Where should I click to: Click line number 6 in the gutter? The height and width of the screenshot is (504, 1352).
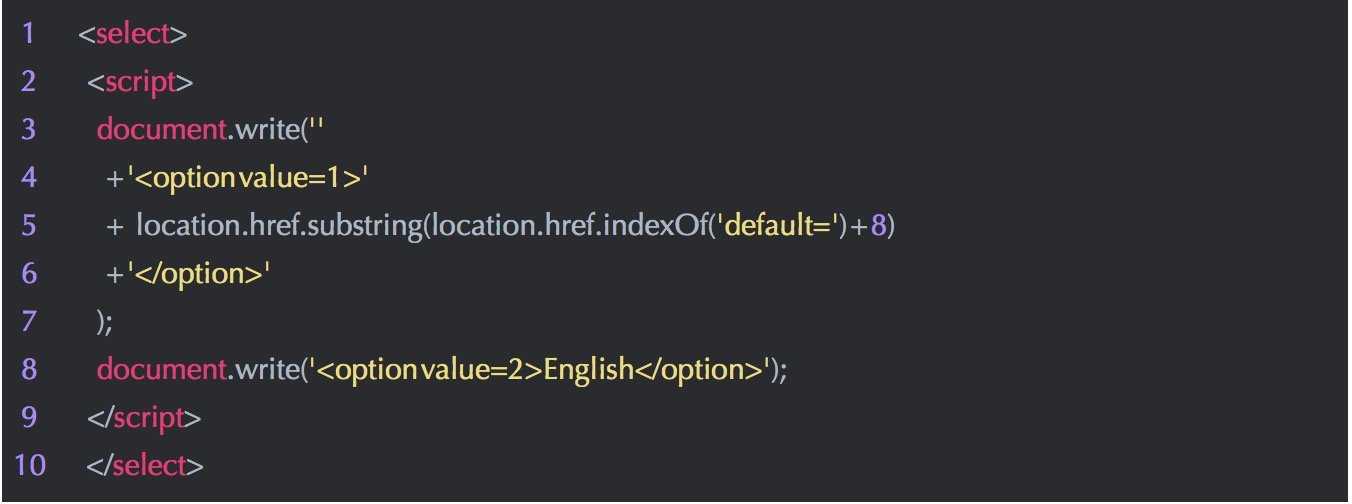pos(28,274)
